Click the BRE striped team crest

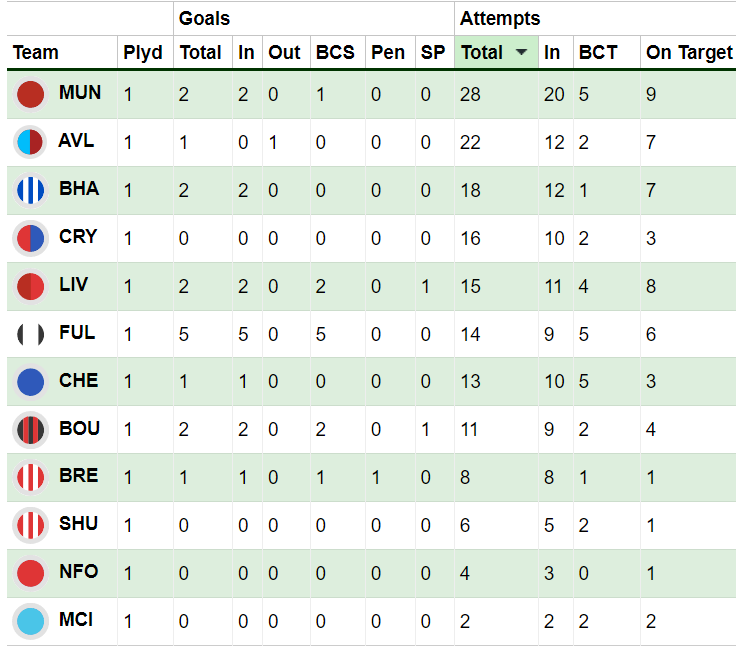click(x=31, y=478)
